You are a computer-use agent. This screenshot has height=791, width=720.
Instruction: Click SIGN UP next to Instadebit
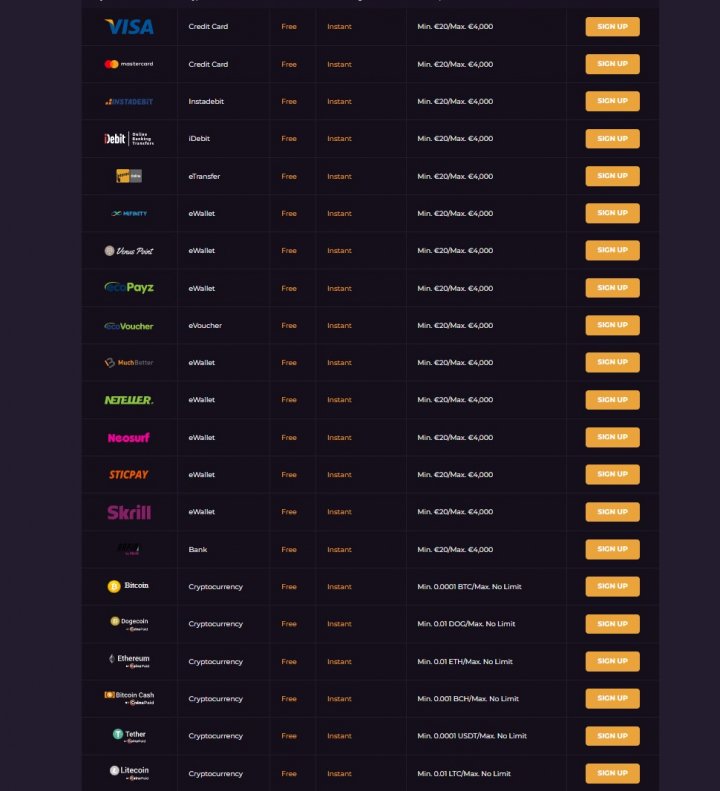(612, 101)
